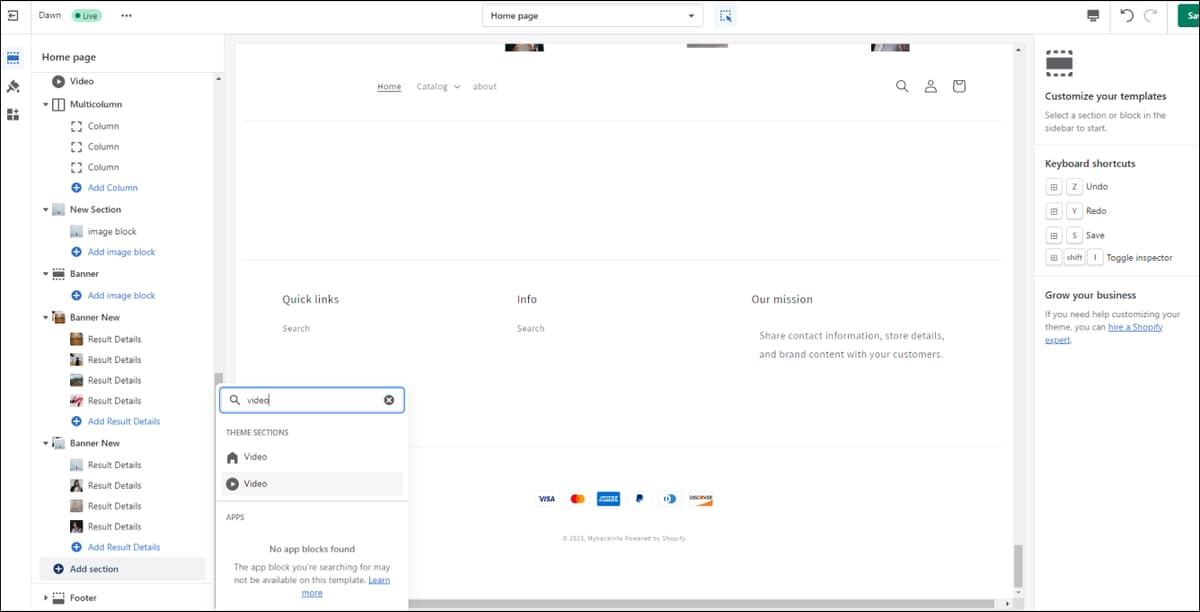Collapse the Banner section

pyautogui.click(x=45, y=274)
